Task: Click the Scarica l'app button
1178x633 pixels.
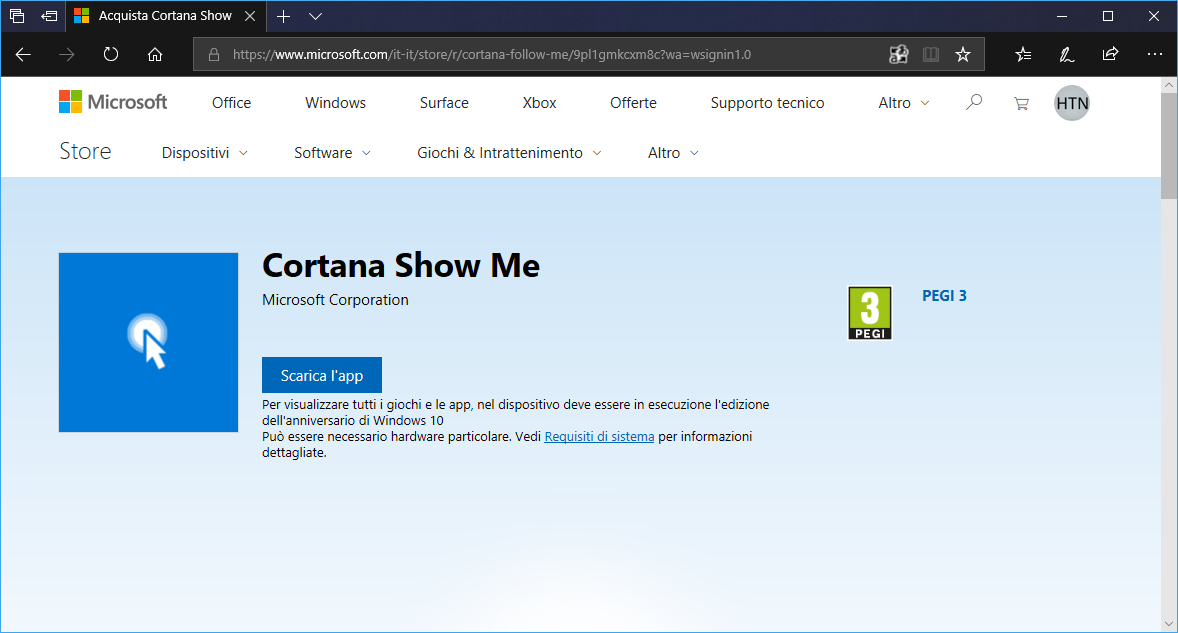Action: 321,374
